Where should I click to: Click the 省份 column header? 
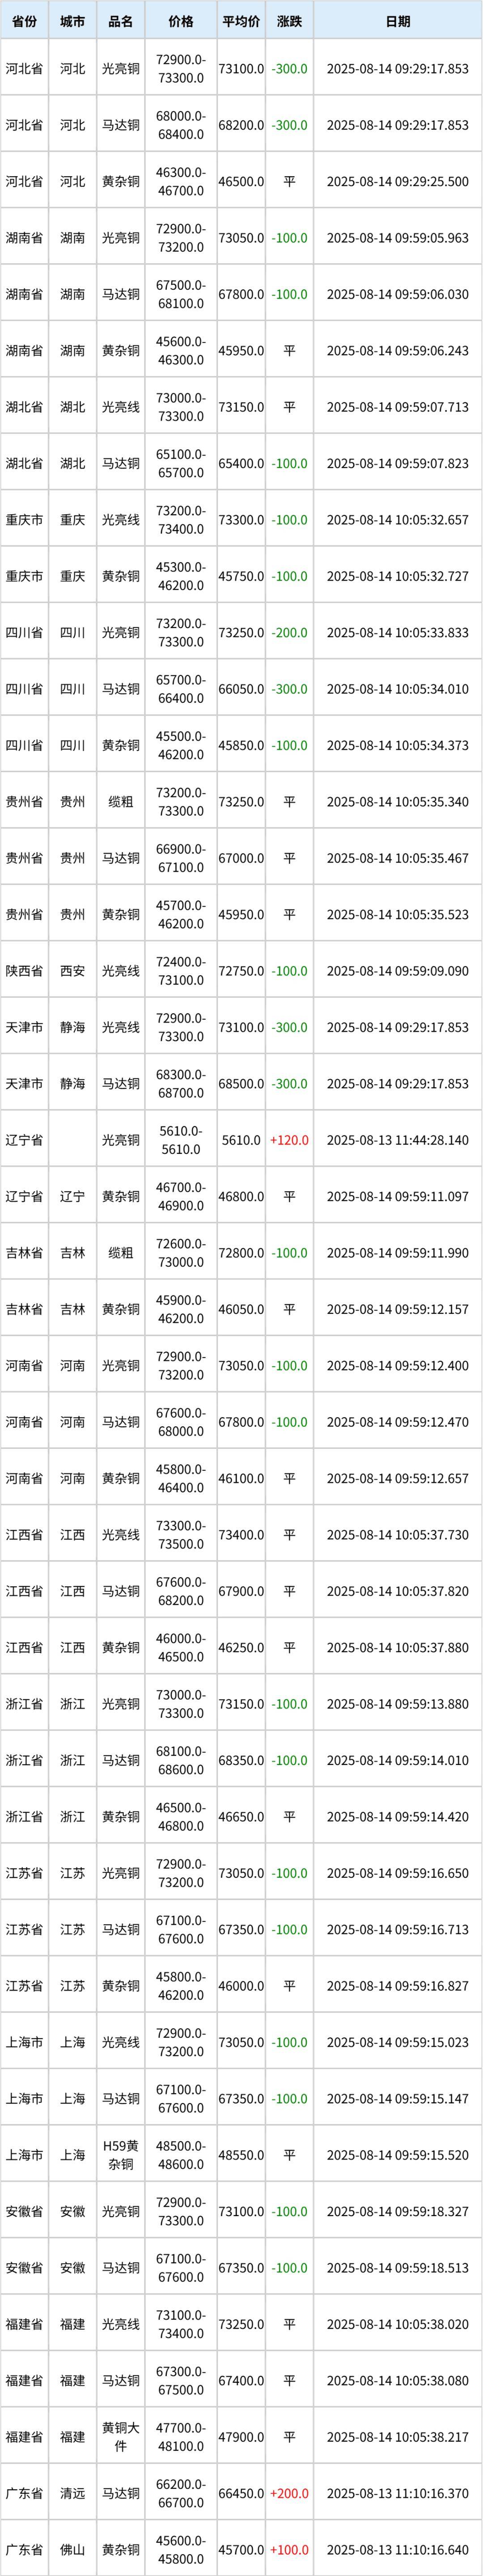pyautogui.click(x=24, y=21)
